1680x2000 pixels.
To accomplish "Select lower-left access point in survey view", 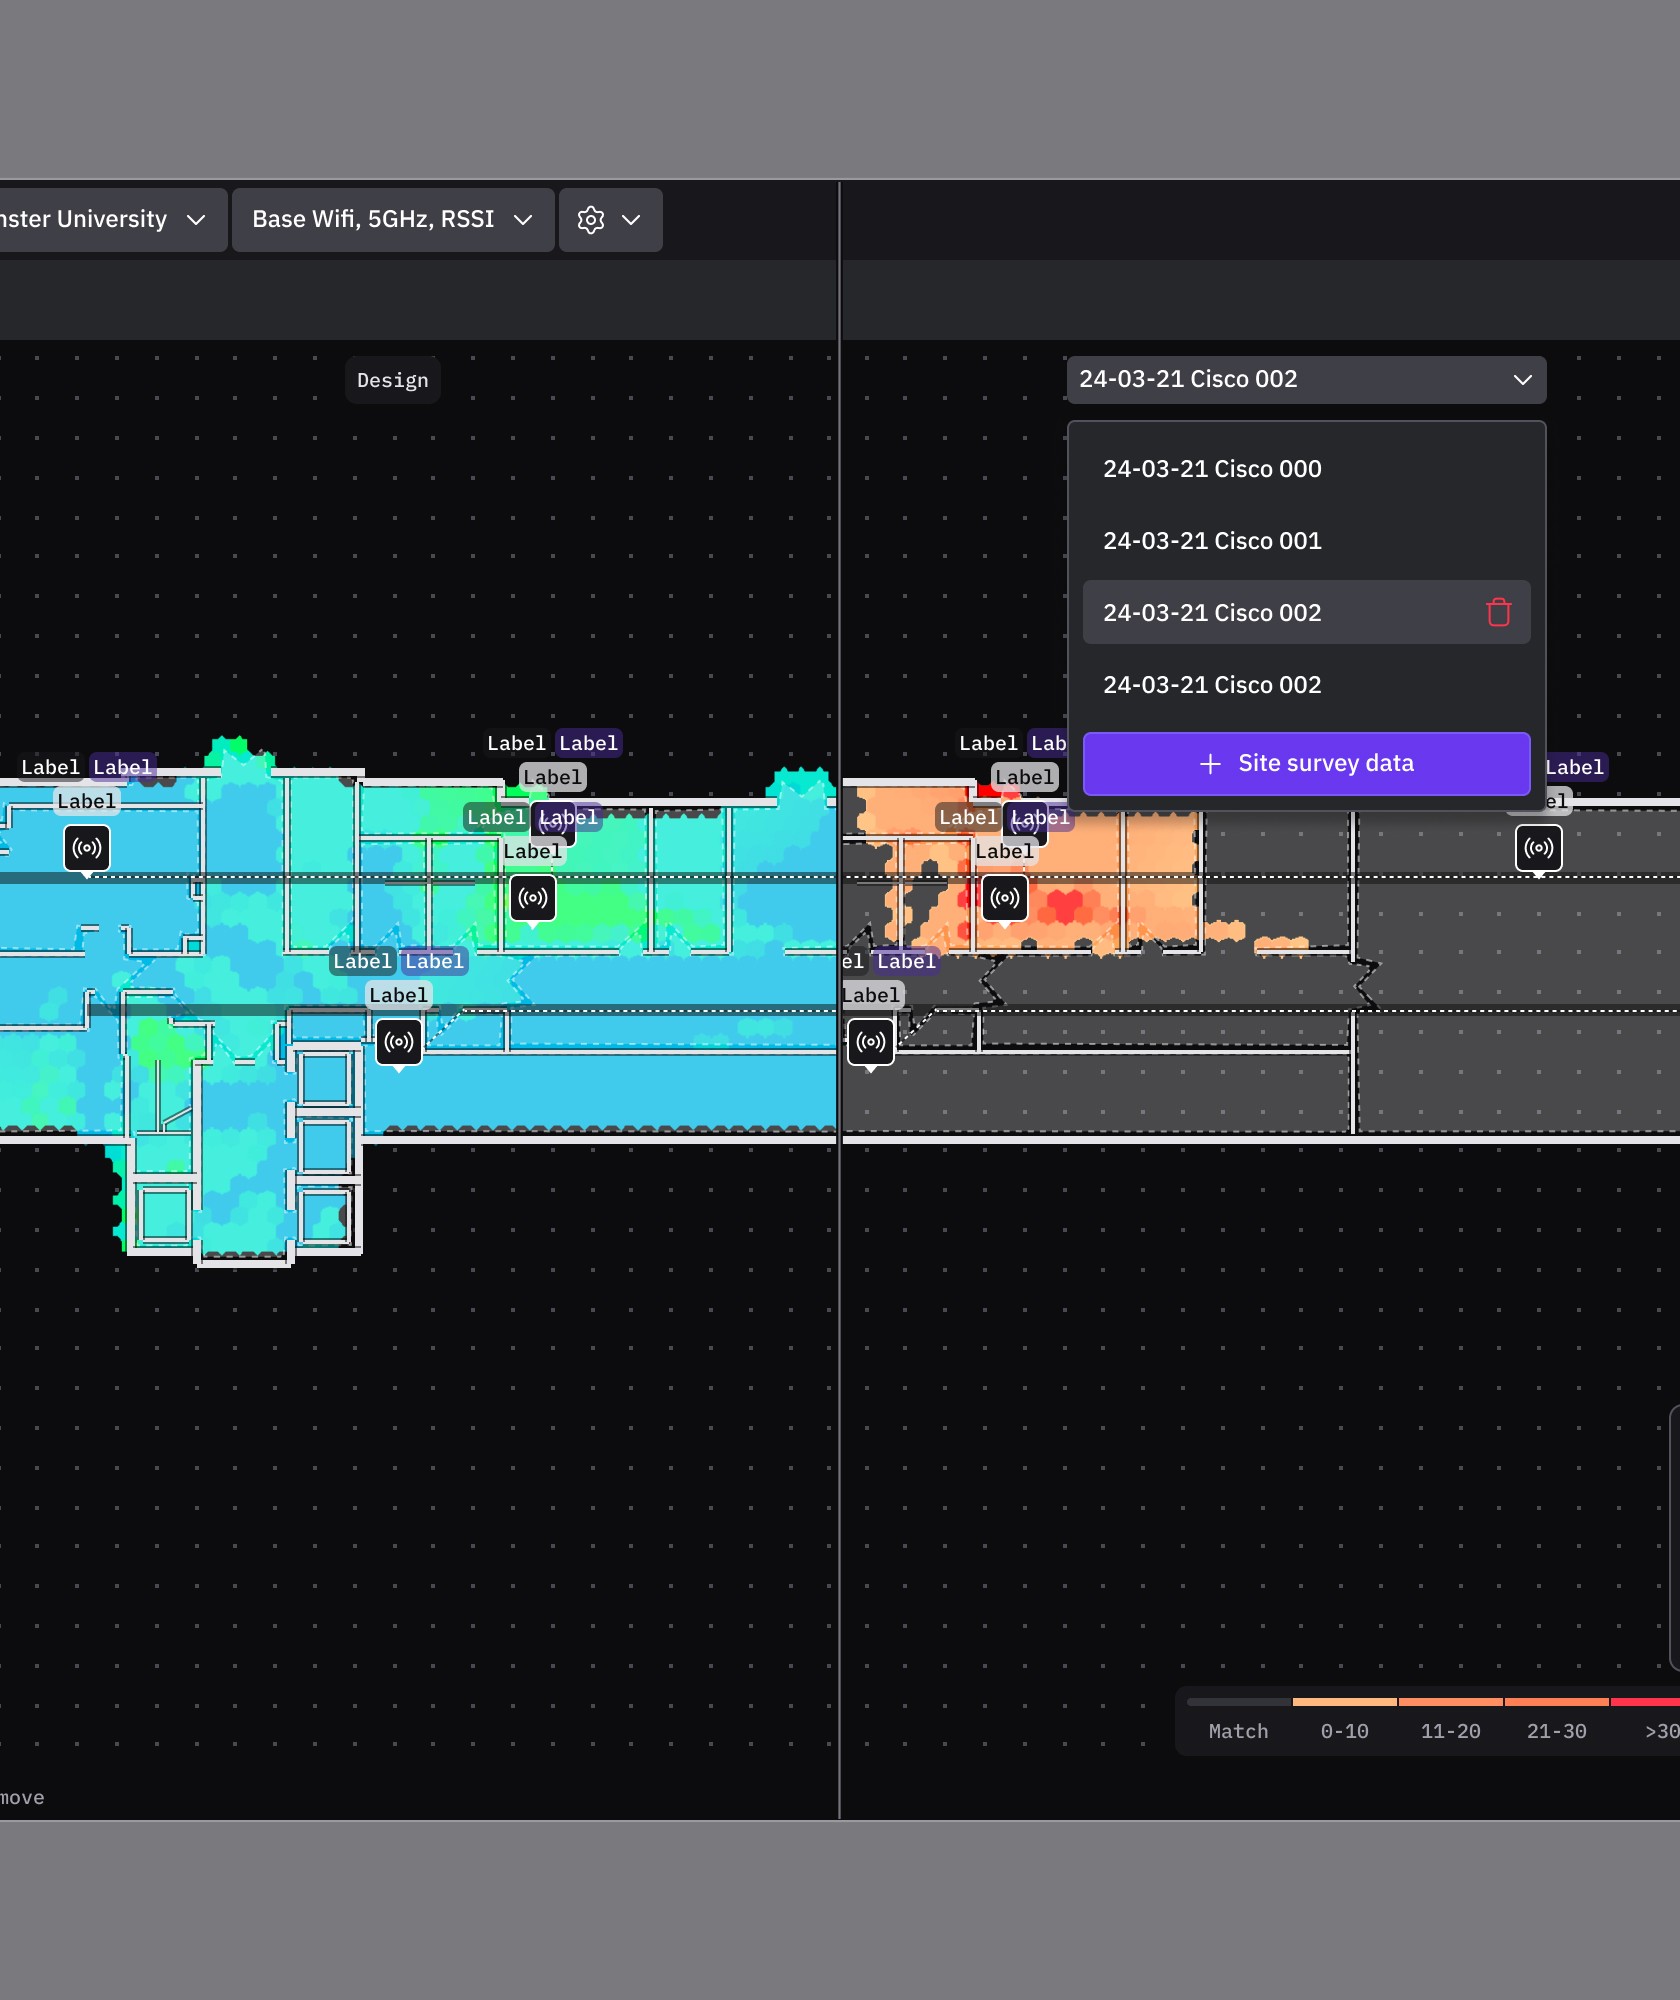I will tap(871, 1042).
